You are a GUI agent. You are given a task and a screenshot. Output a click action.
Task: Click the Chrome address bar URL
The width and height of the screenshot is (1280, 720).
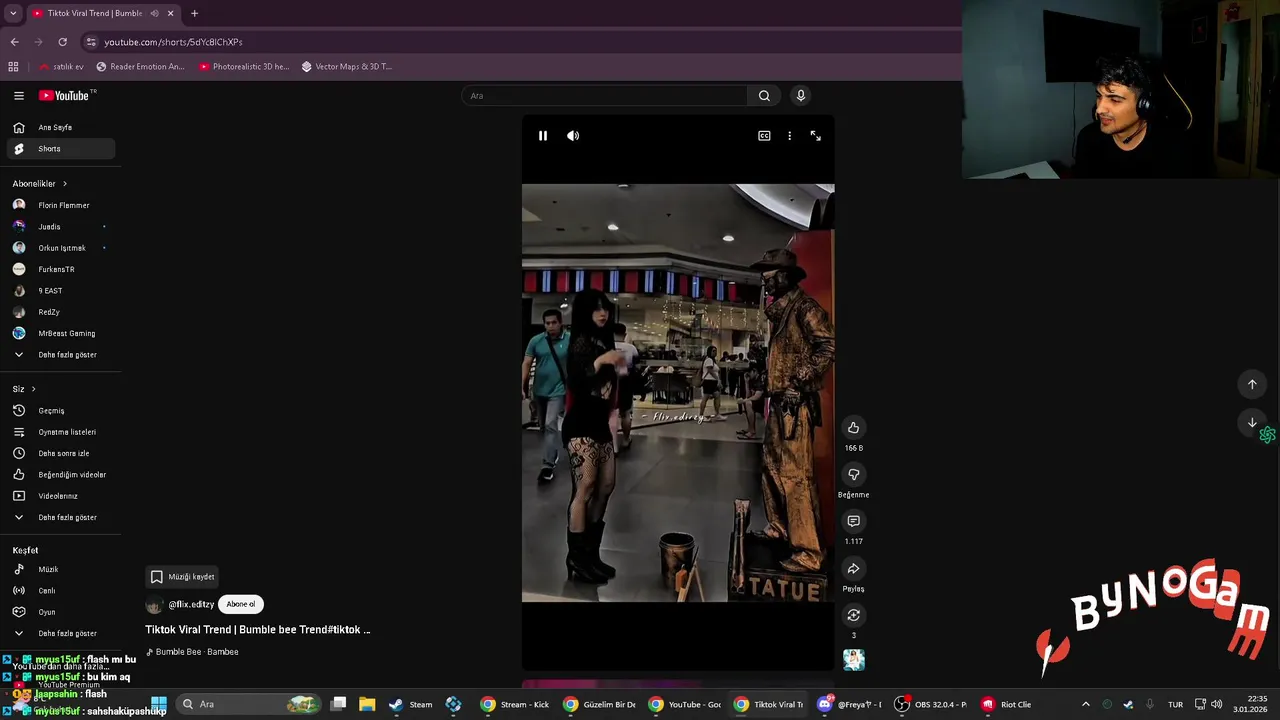coord(174,42)
